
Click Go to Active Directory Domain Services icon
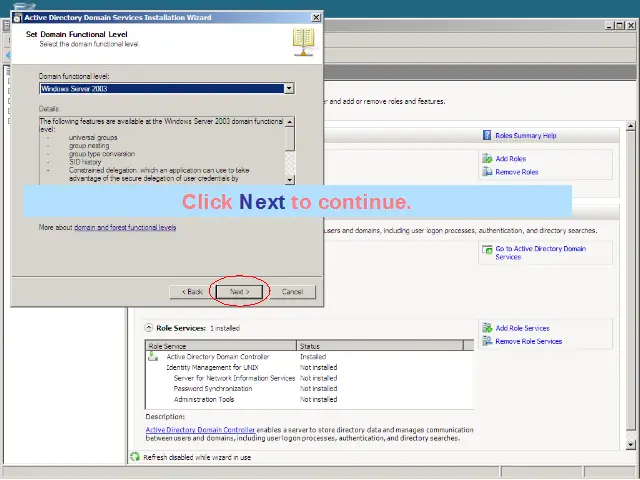pyautogui.click(x=487, y=249)
